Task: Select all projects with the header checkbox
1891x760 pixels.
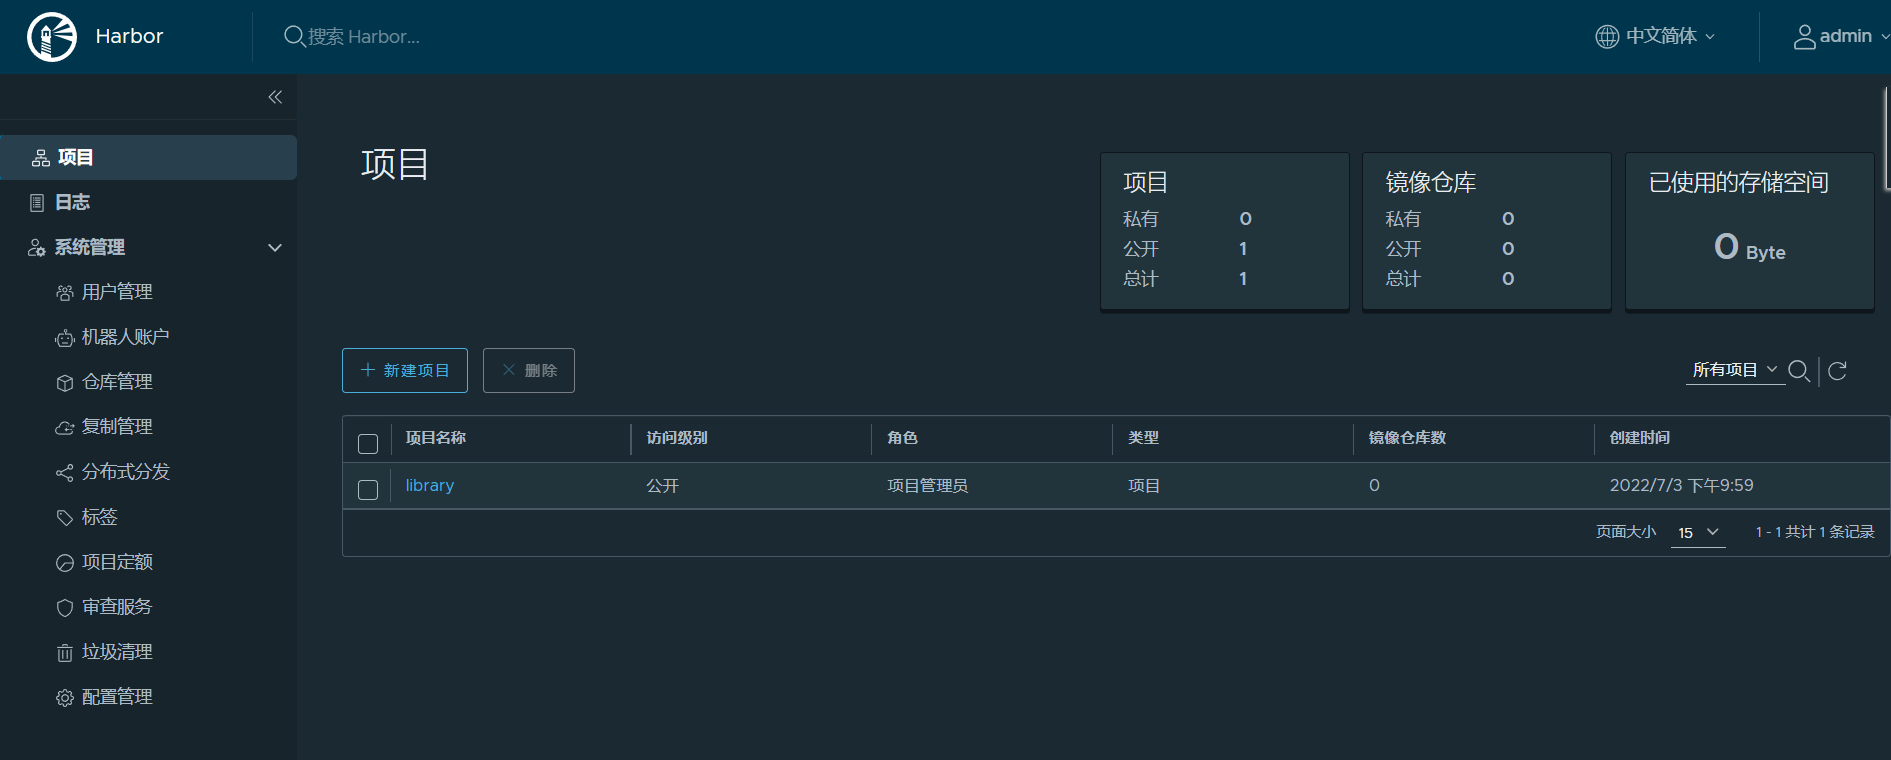Action: point(368,444)
